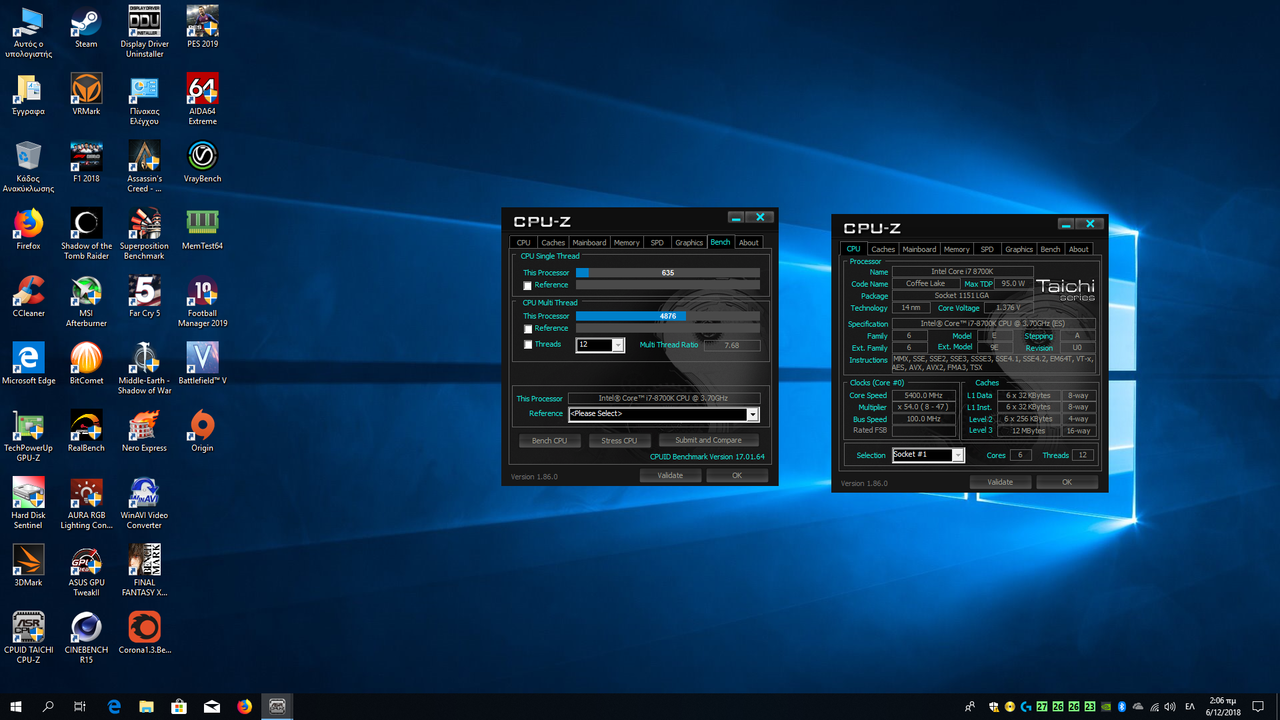Viewport: 1280px width, 720px height.
Task: Click OK in the Bench window
Action: click(x=737, y=476)
